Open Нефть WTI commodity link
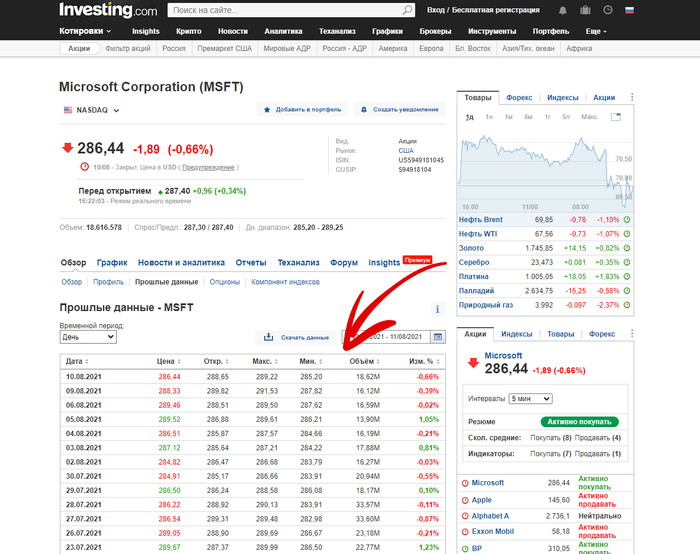Screen dimensions: 700x554 click(x=478, y=234)
